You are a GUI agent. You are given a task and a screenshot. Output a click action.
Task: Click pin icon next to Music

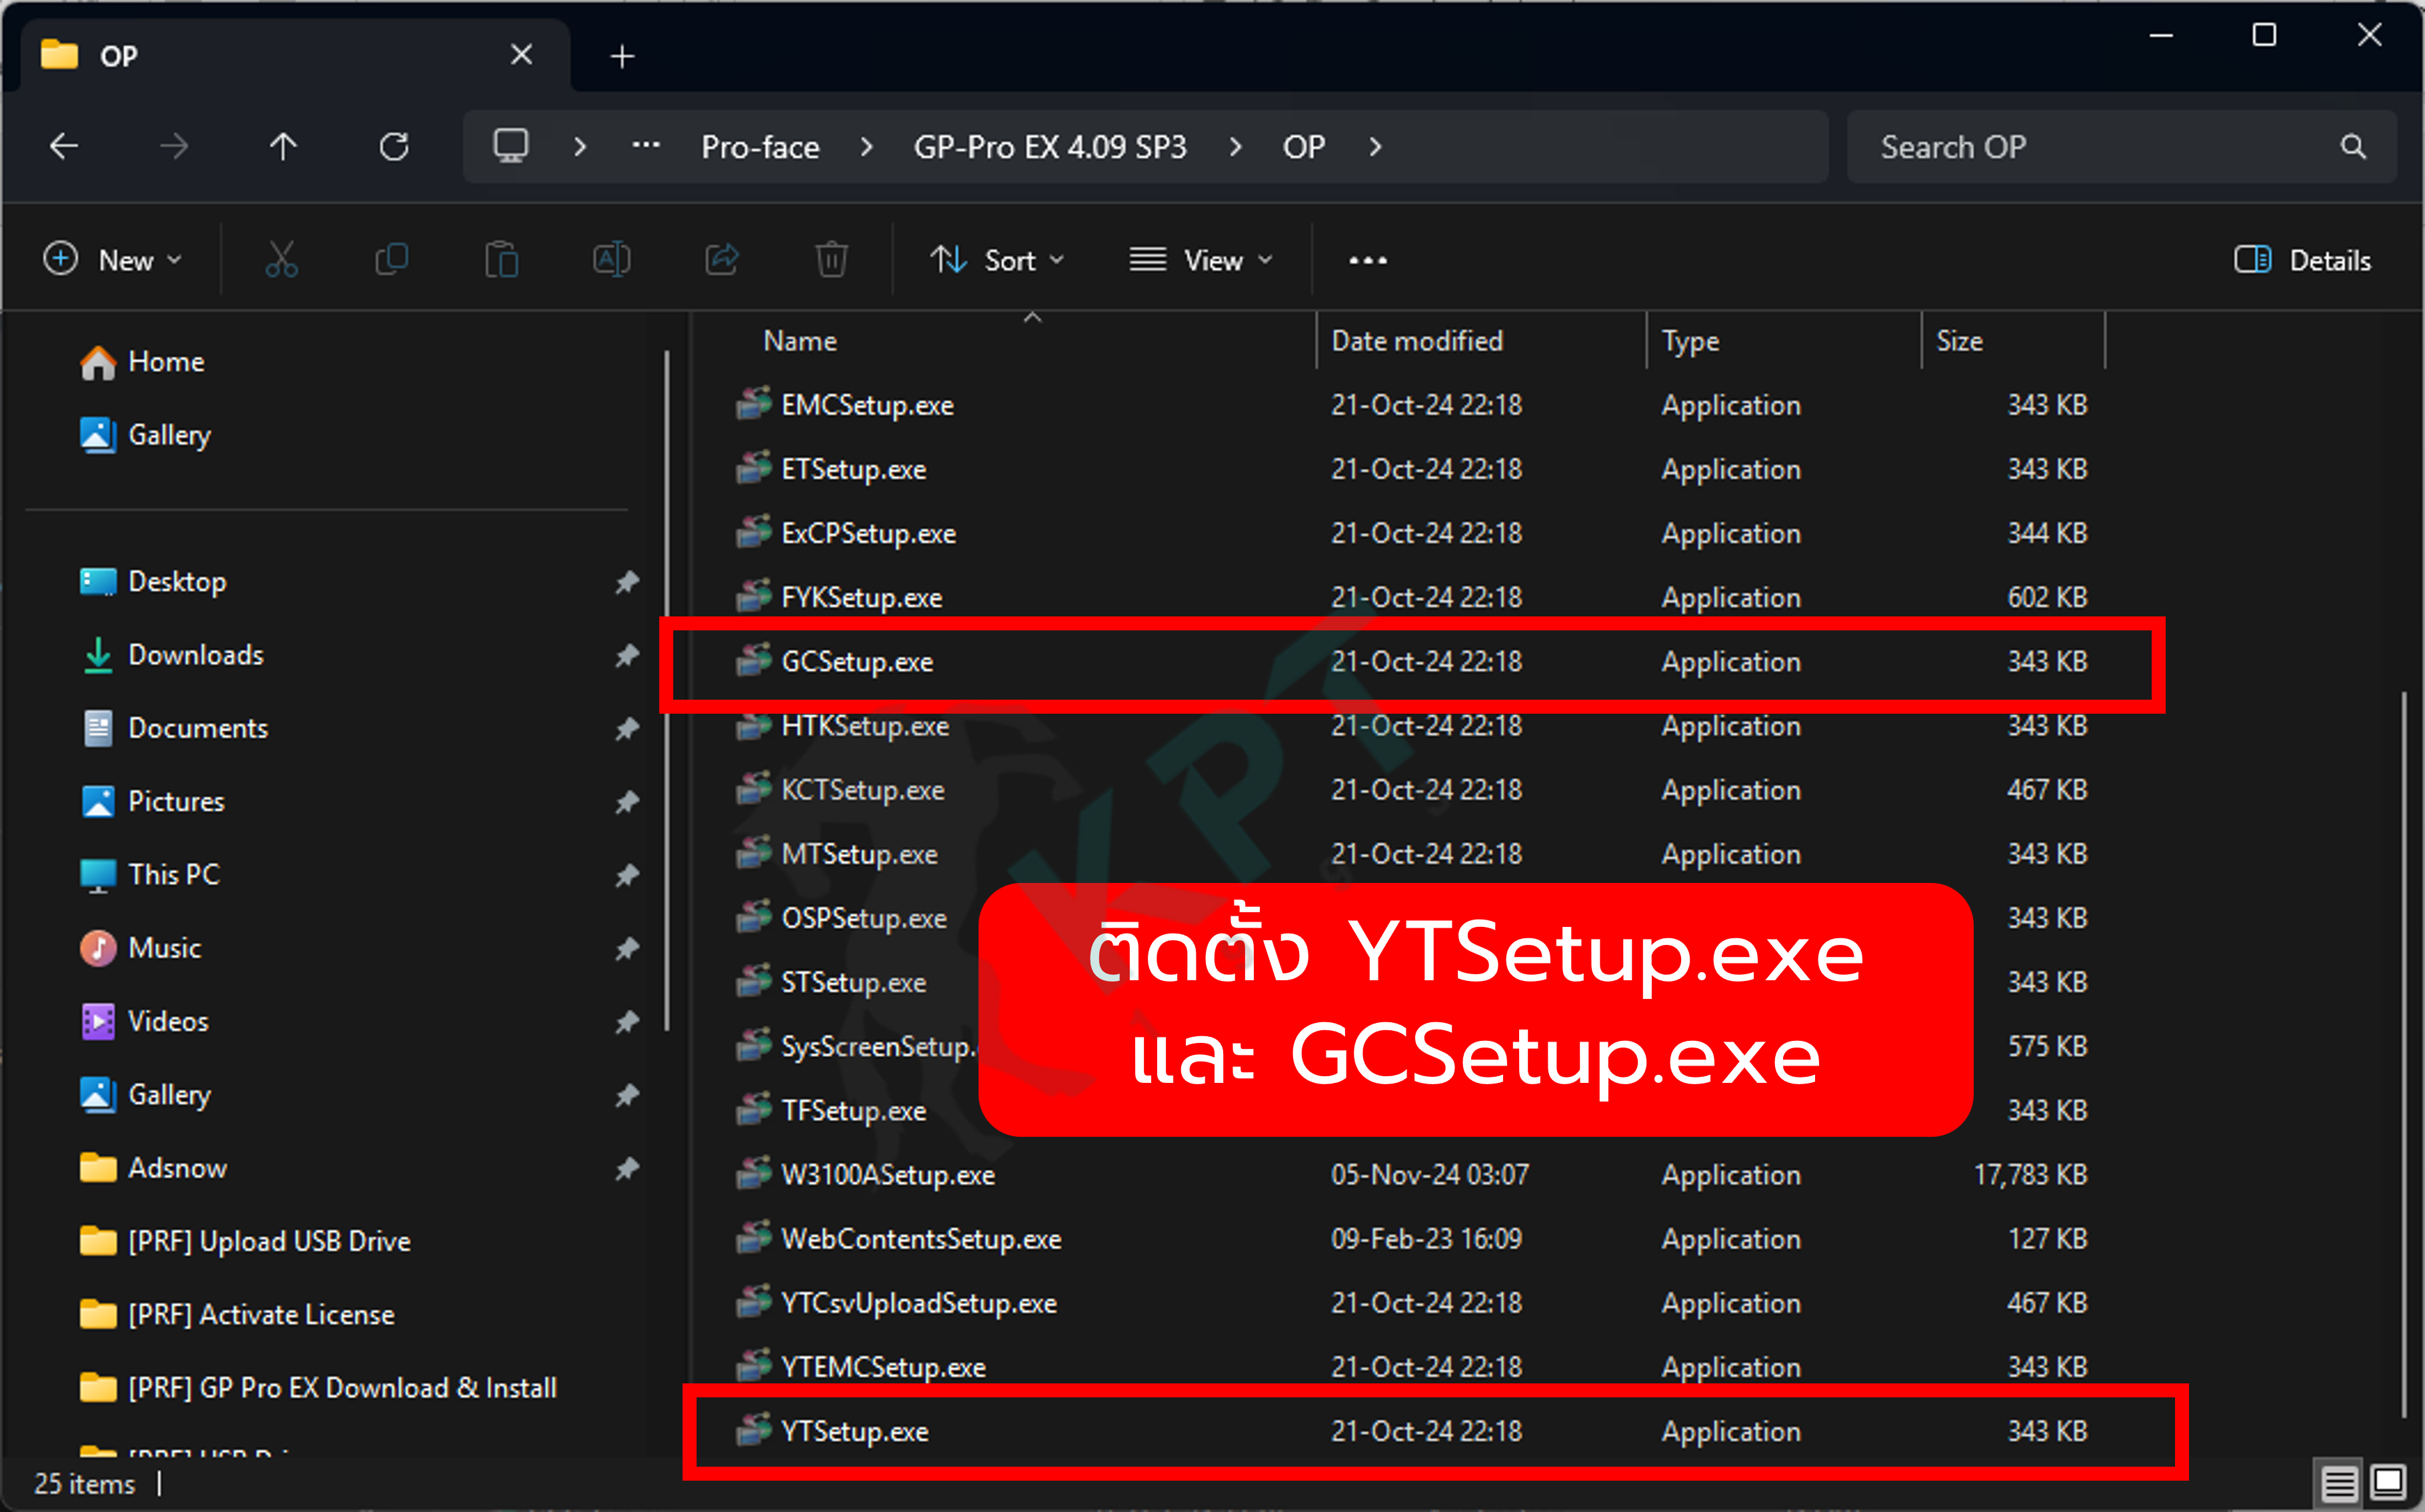pyautogui.click(x=626, y=948)
